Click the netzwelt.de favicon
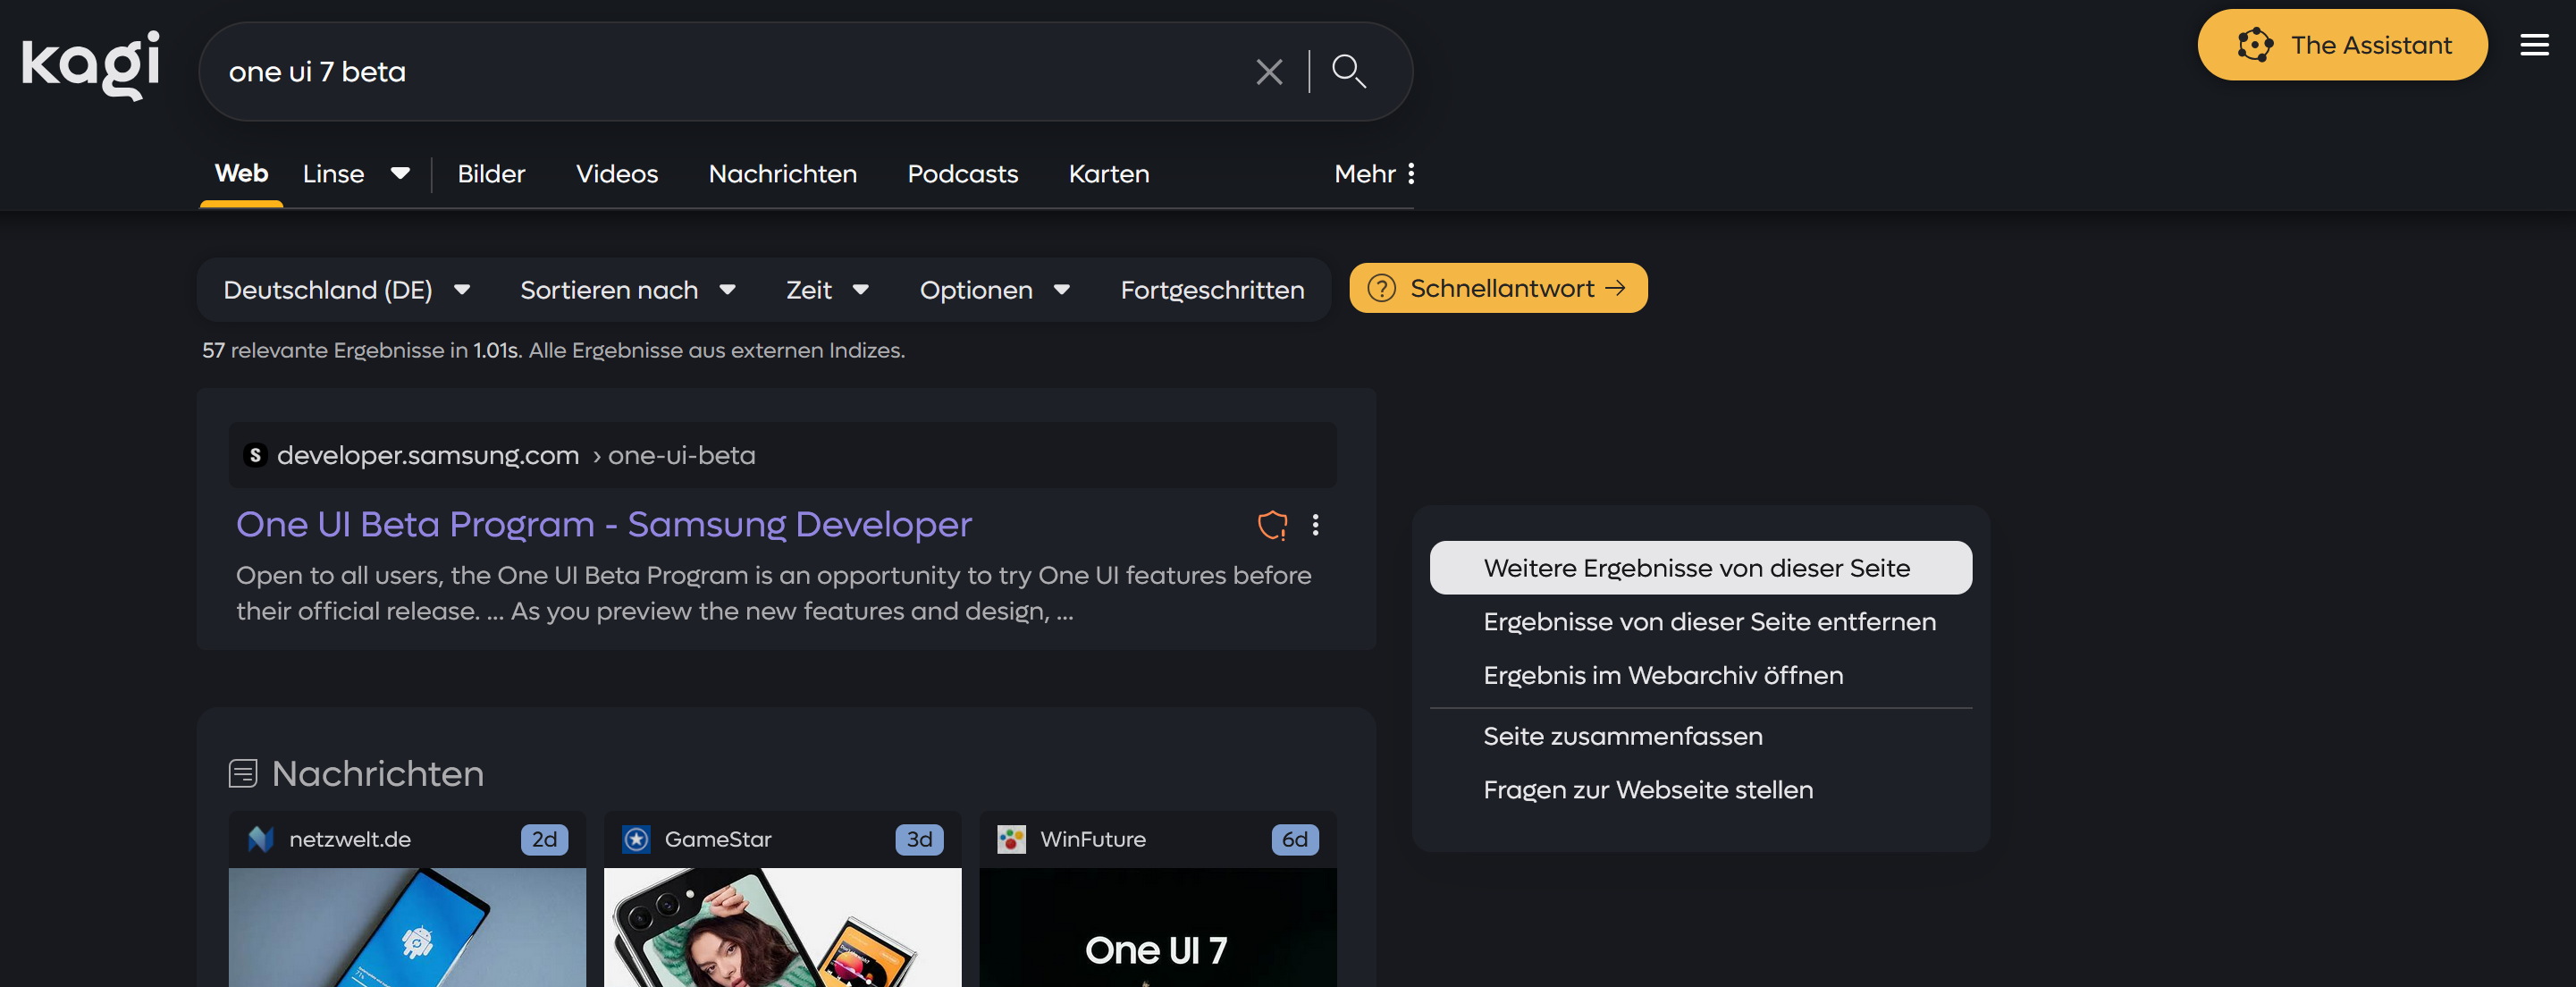Image resolution: width=2576 pixels, height=987 pixels. [260, 839]
